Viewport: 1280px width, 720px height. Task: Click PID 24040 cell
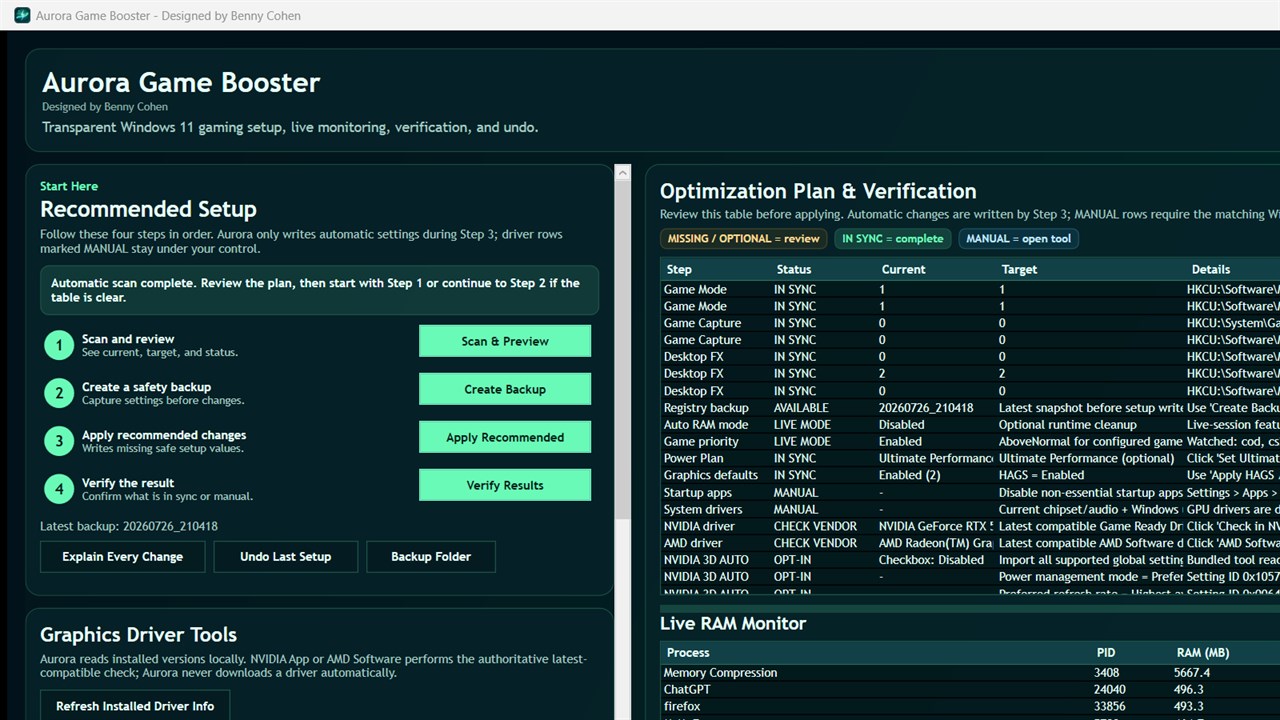point(1110,690)
